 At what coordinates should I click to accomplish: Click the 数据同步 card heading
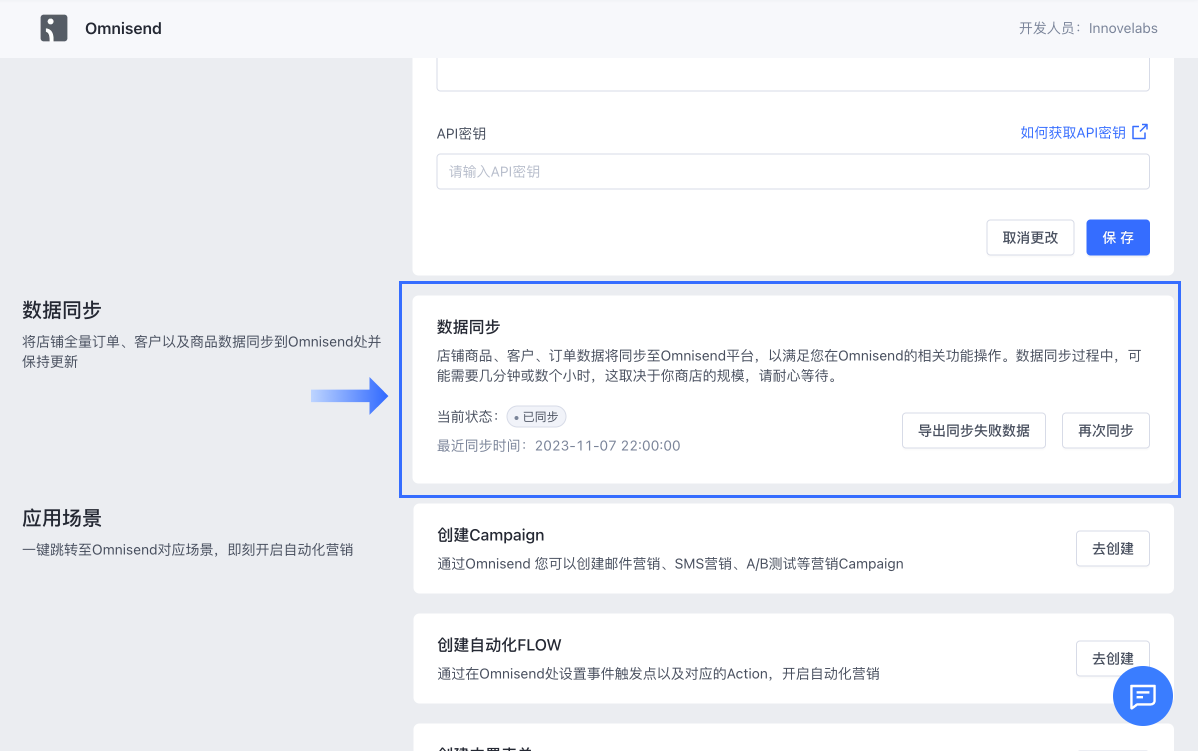point(468,327)
